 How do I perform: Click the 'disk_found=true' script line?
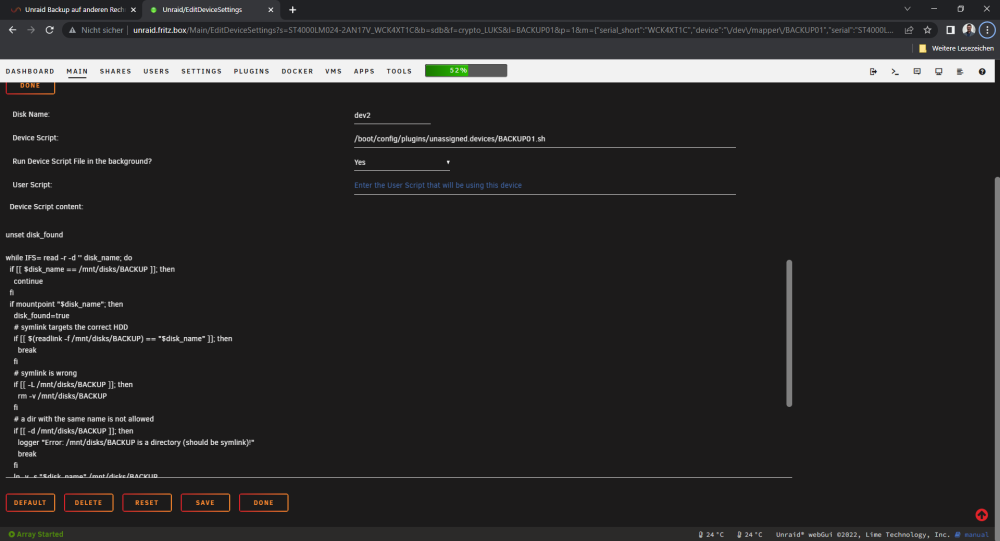pyautogui.click(x=41, y=316)
